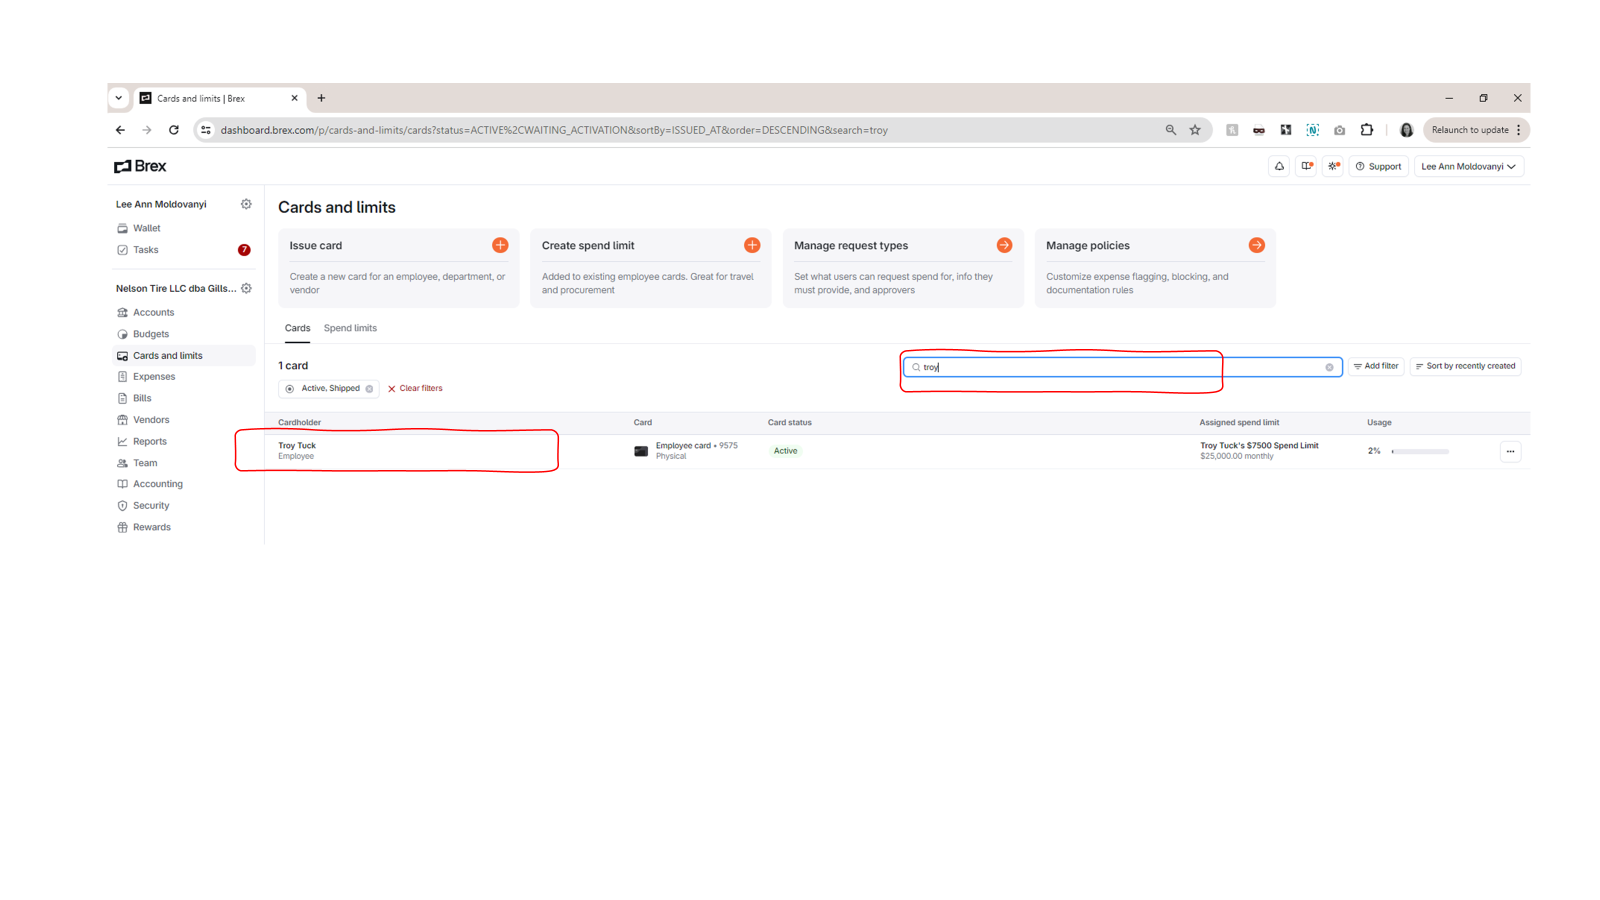The width and height of the screenshot is (1600, 900).
Task: Click the Brex logo
Action: 140,166
